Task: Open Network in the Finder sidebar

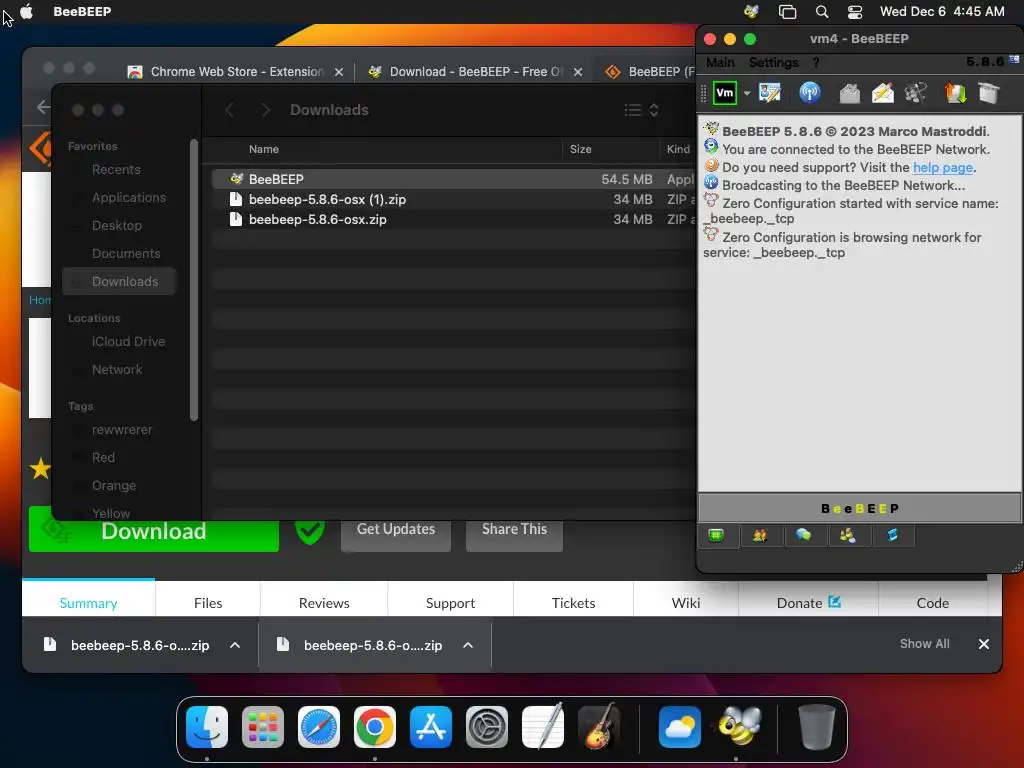Action: (117, 370)
